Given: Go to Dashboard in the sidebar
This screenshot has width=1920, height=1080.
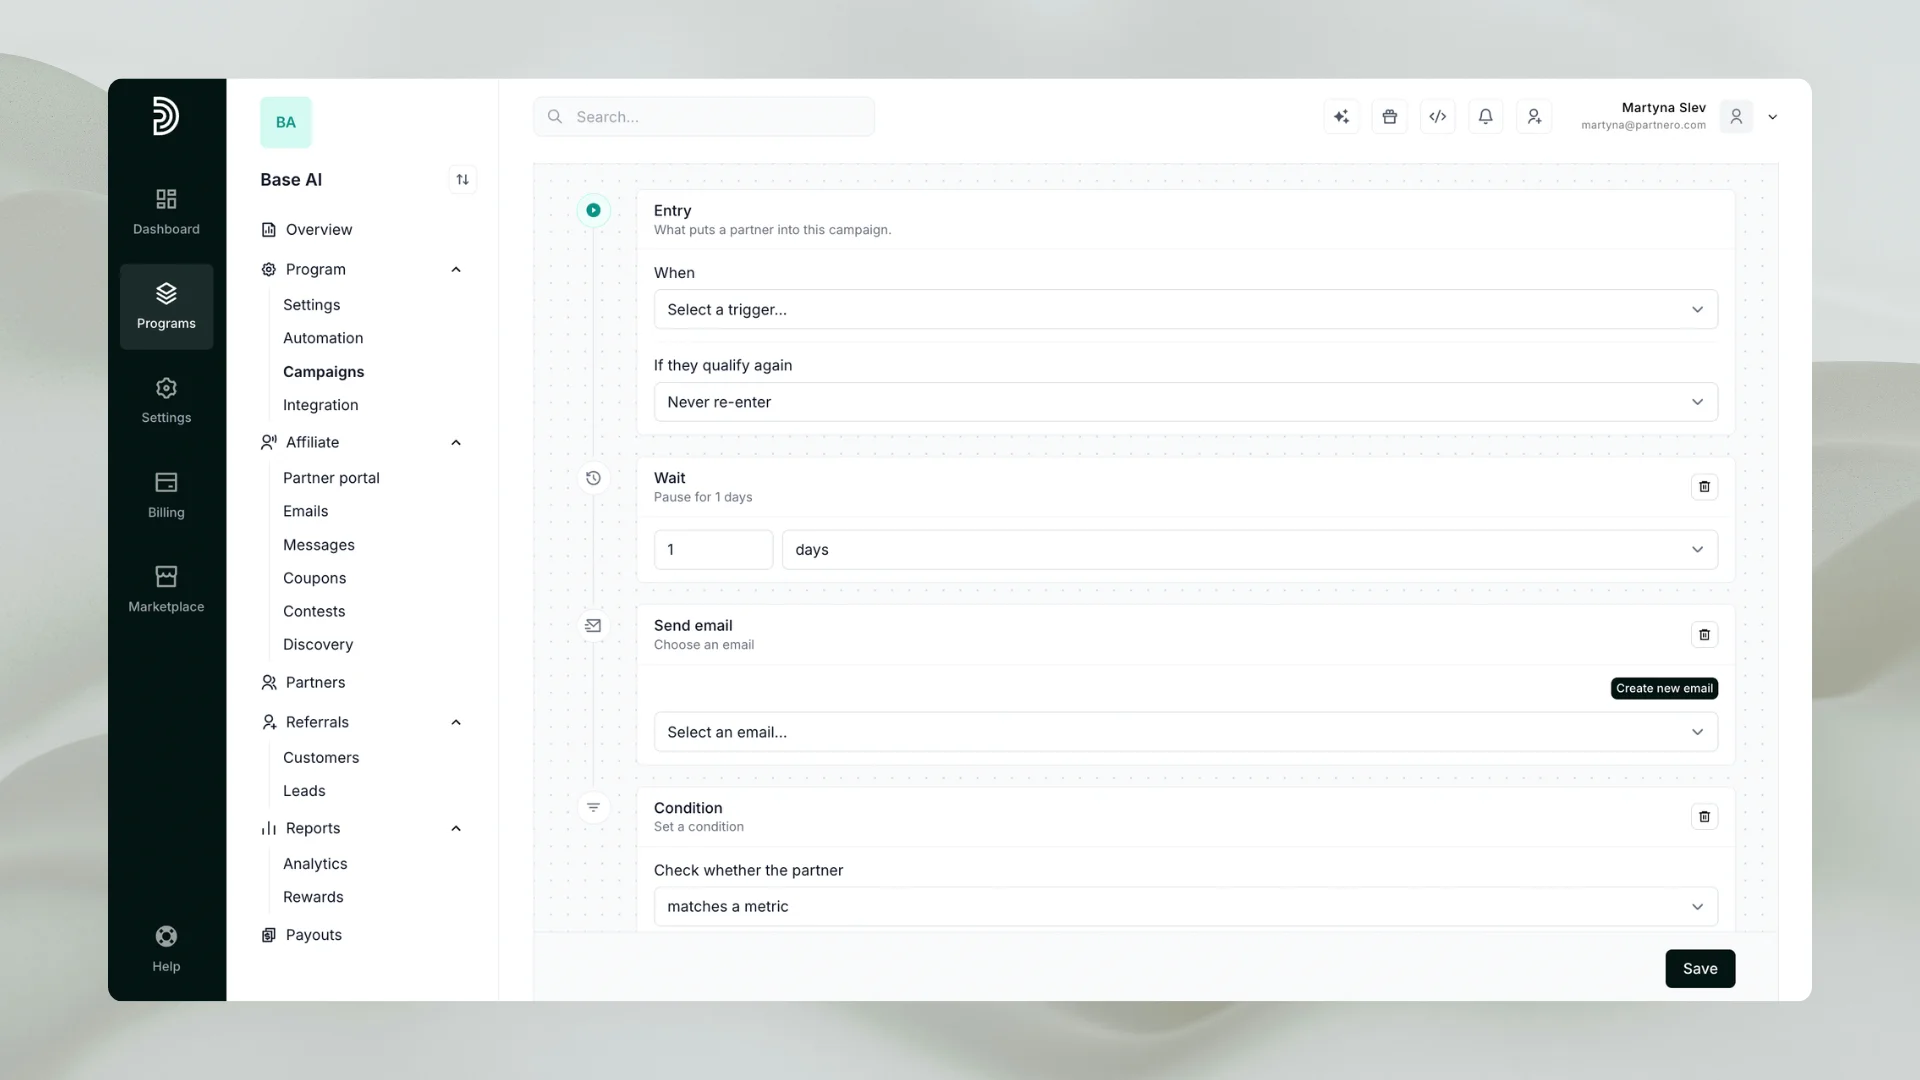Looking at the screenshot, I should coord(166,212).
